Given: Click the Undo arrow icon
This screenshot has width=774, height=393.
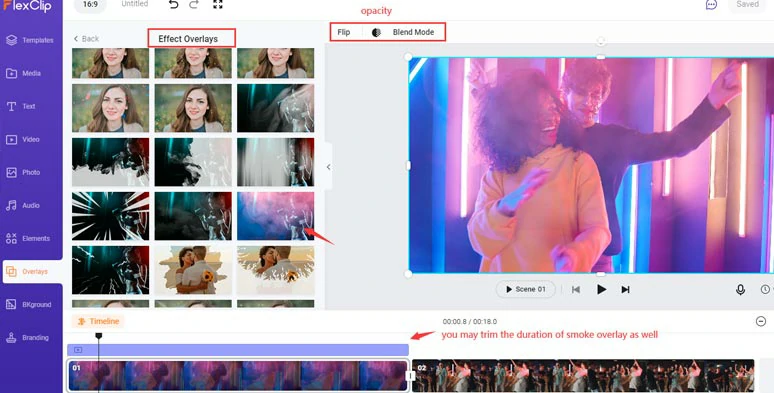Looking at the screenshot, I should (173, 4).
